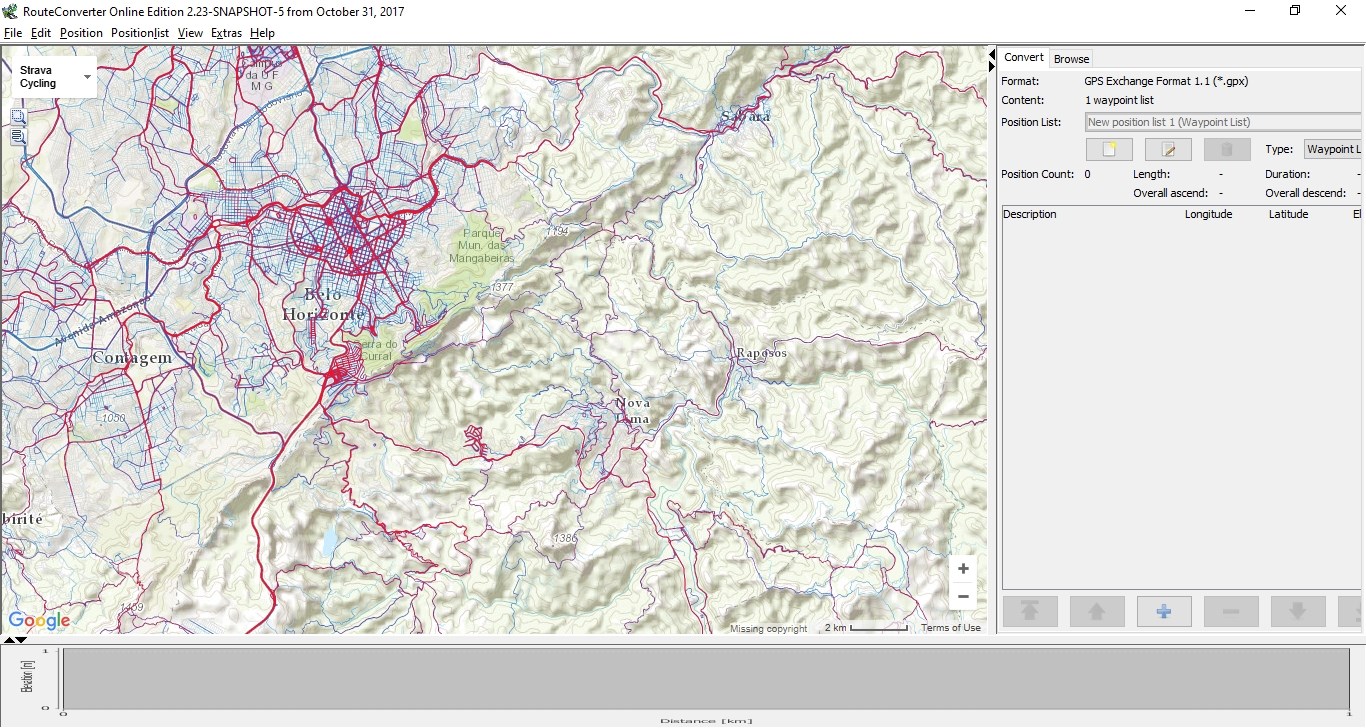Click the new position list icon
Viewport: 1366px width, 728px height.
tap(1108, 150)
